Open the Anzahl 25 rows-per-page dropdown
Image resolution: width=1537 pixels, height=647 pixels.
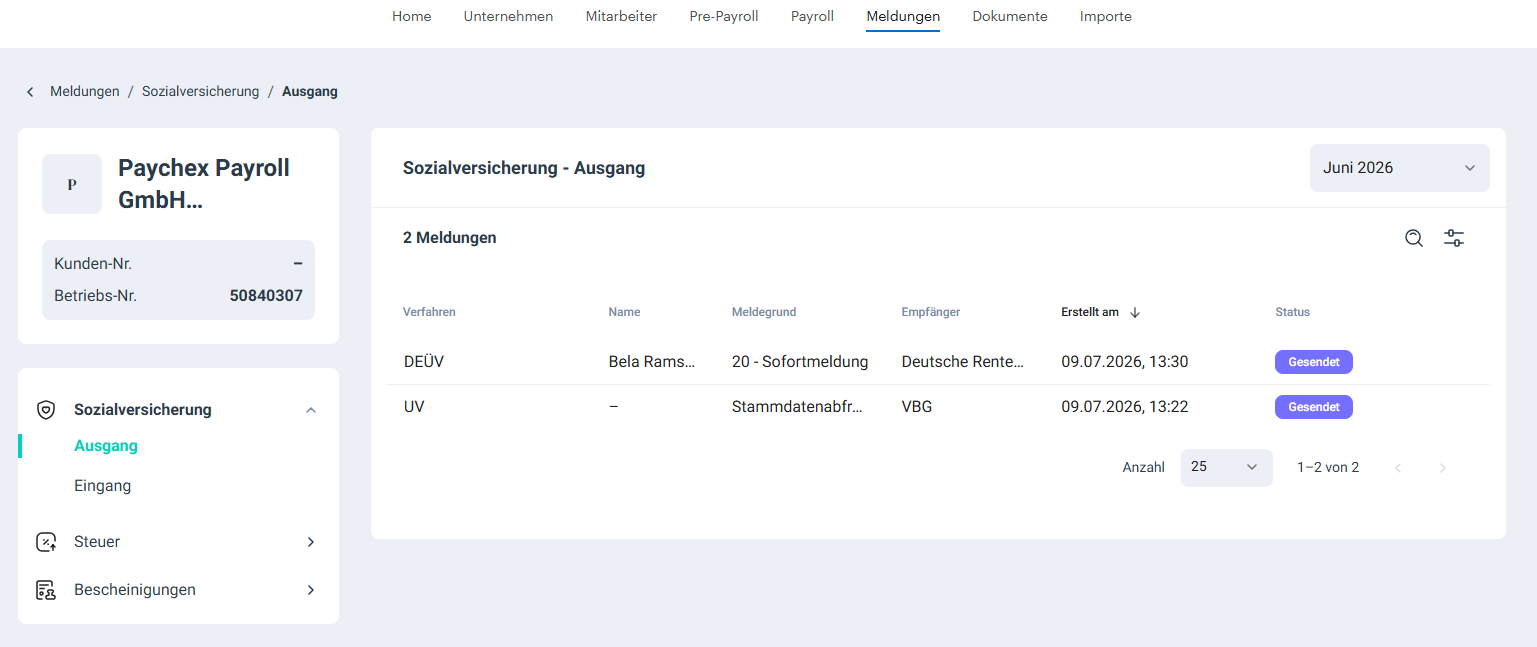point(1227,467)
